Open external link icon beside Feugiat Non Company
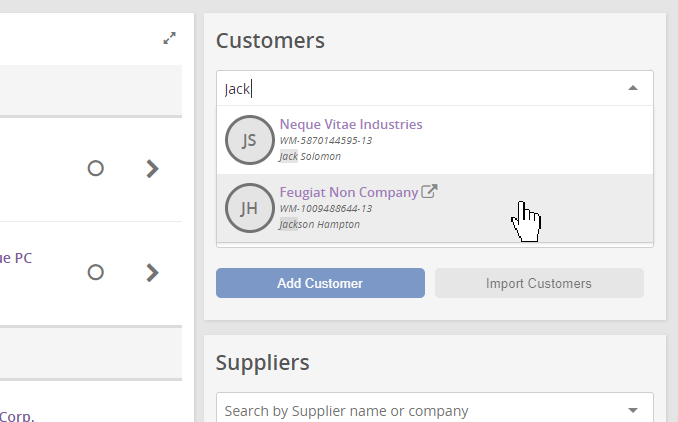678x422 pixels. pyautogui.click(x=429, y=191)
